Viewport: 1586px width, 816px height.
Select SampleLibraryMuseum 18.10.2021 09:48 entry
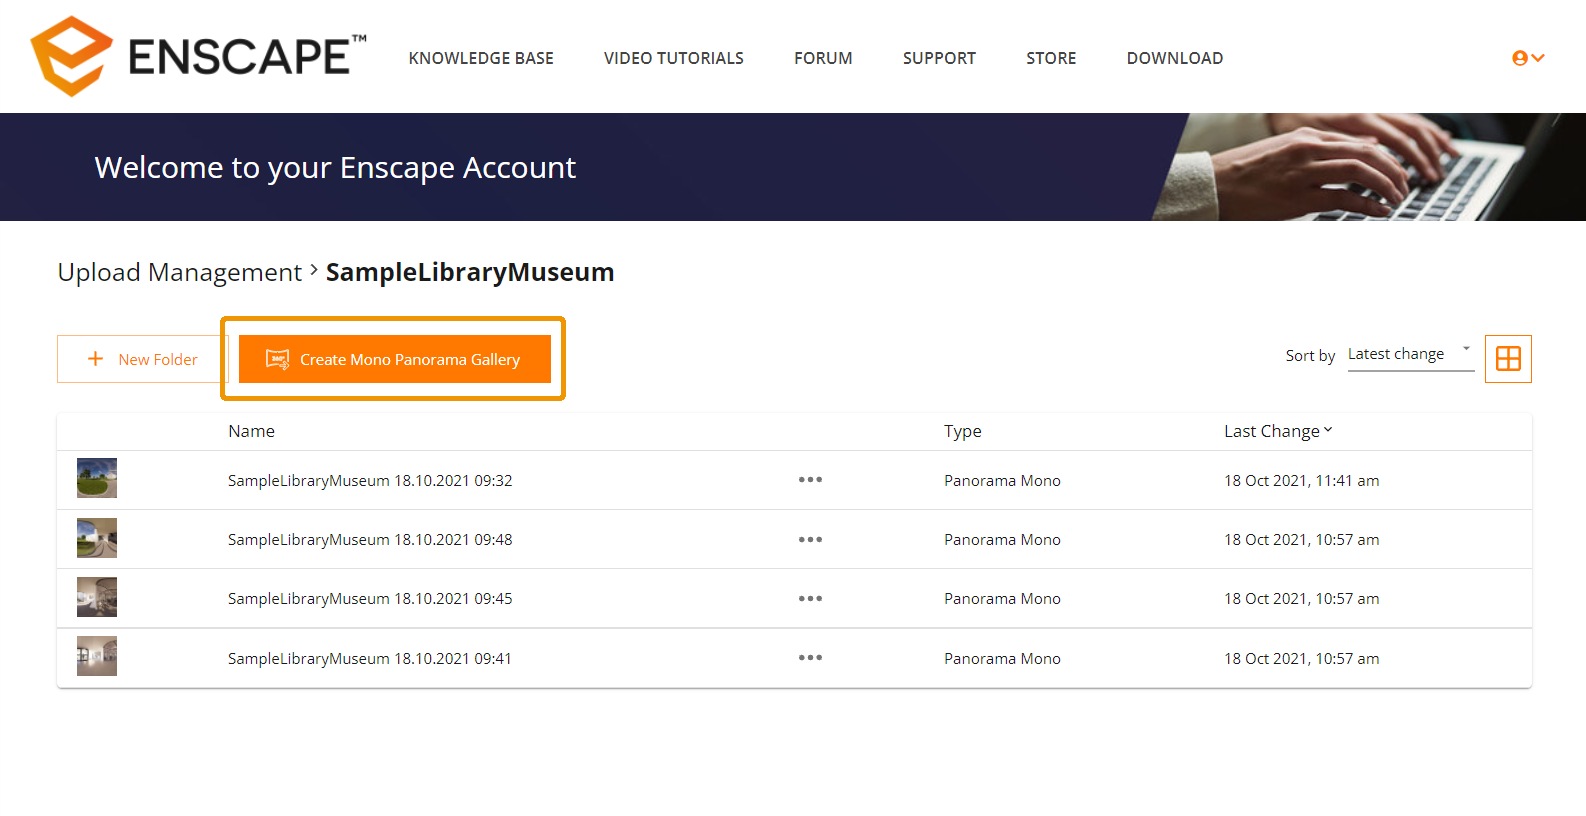tap(370, 540)
